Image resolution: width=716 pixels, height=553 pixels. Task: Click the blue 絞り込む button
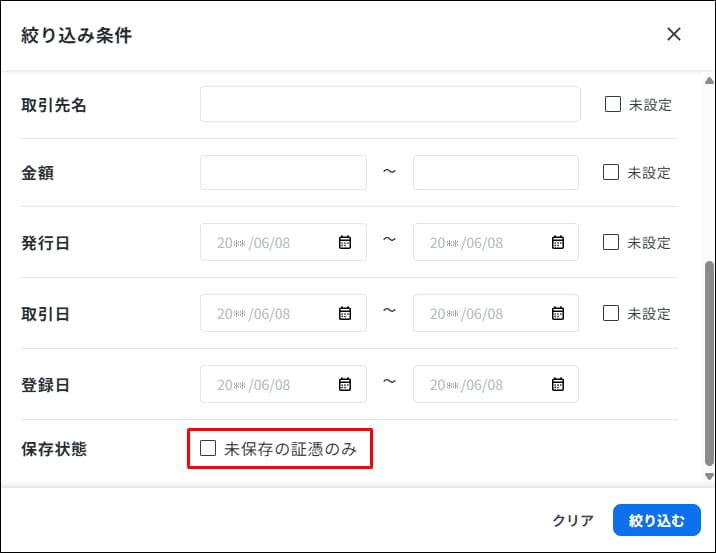point(657,520)
